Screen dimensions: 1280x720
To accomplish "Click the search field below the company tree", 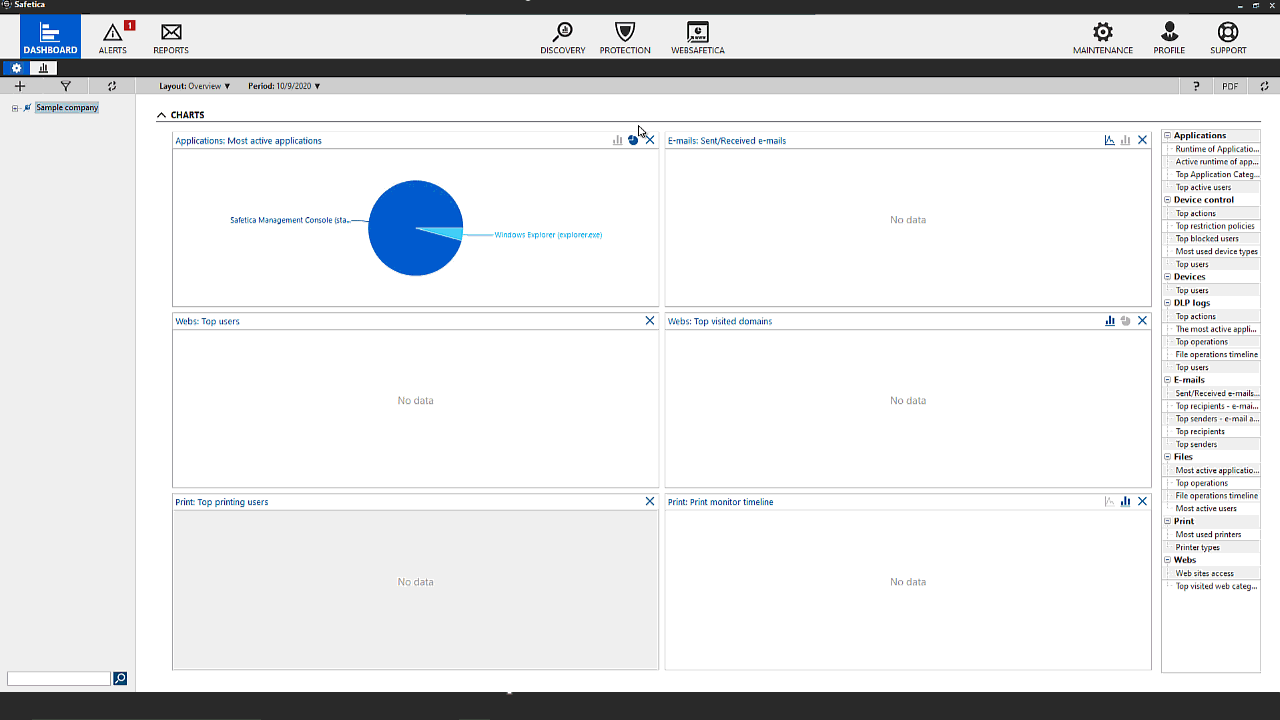I will [x=58, y=678].
